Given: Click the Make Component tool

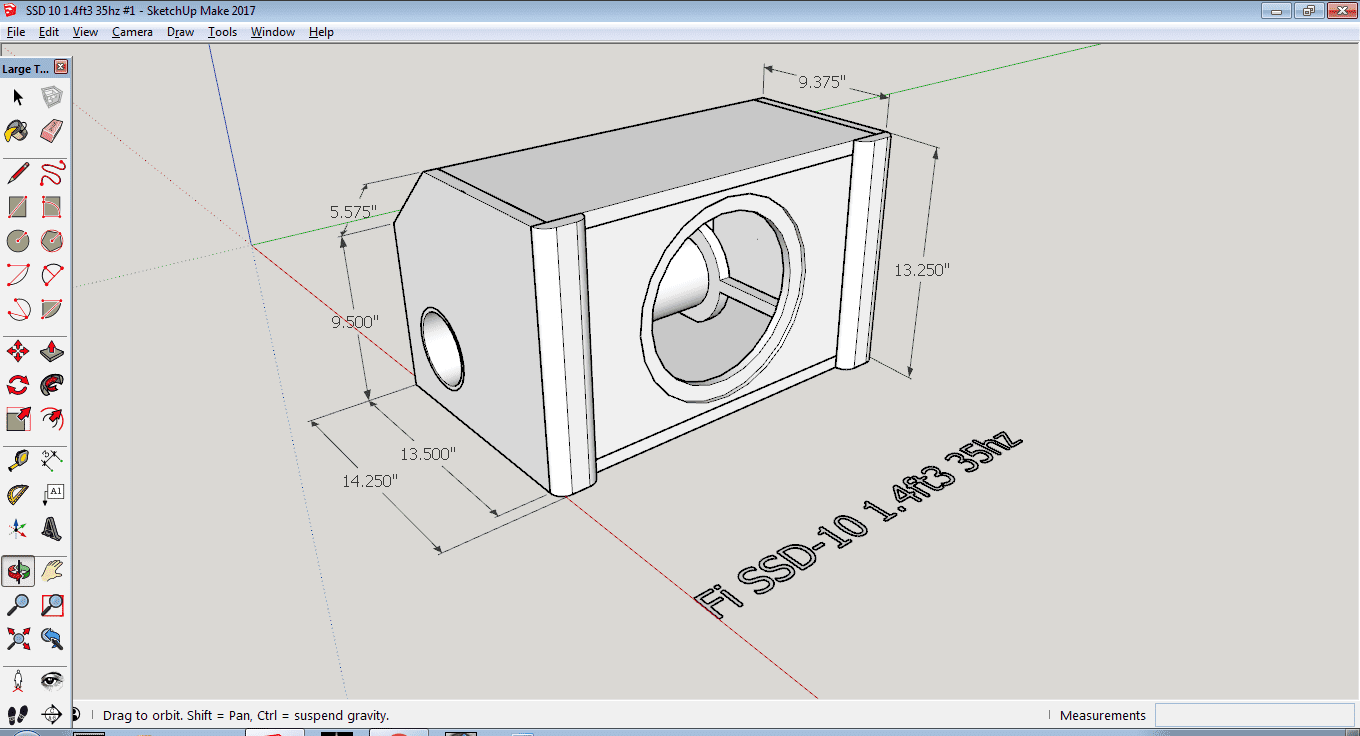Looking at the screenshot, I should coord(52,97).
